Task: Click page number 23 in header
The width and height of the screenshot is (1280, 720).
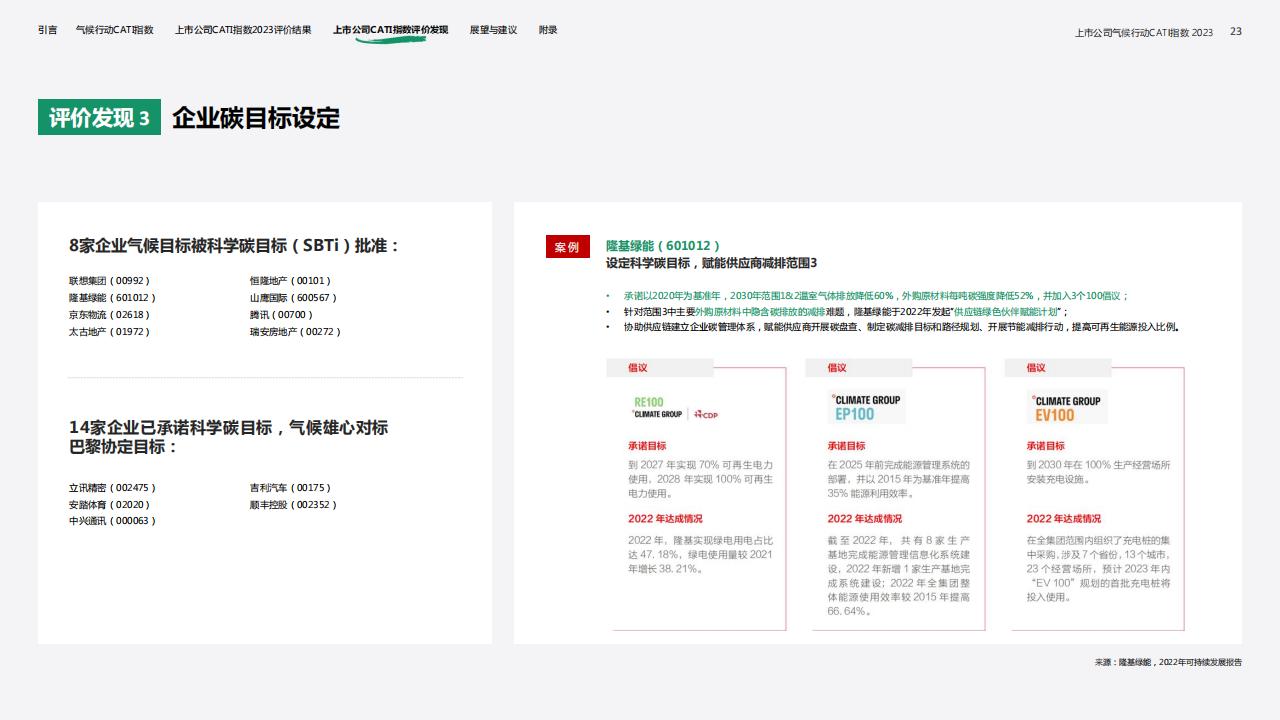Action: pos(1236,32)
